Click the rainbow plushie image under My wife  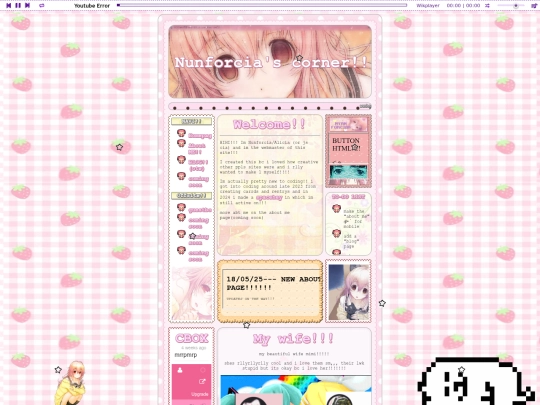point(296,390)
